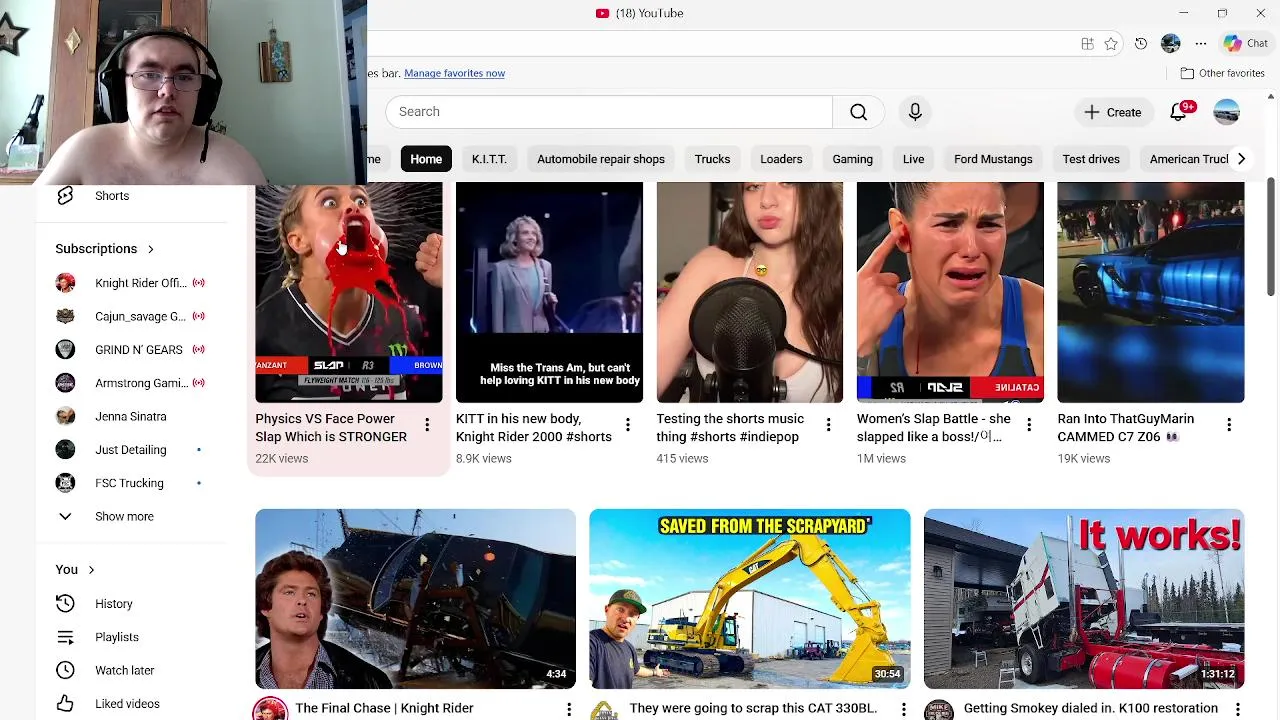This screenshot has height=720, width=1280.
Task: Open the Knight Rider Final Chase thumbnail
Action: [415, 599]
